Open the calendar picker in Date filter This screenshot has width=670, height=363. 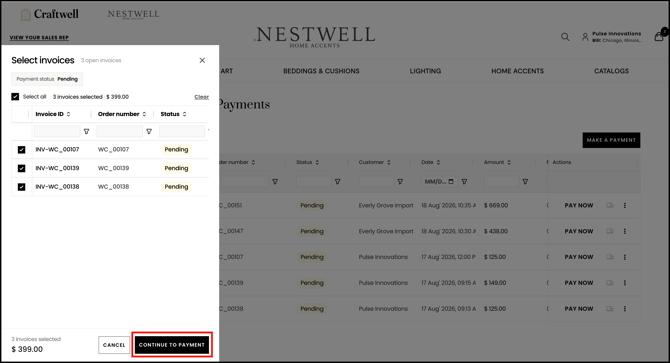click(x=451, y=182)
